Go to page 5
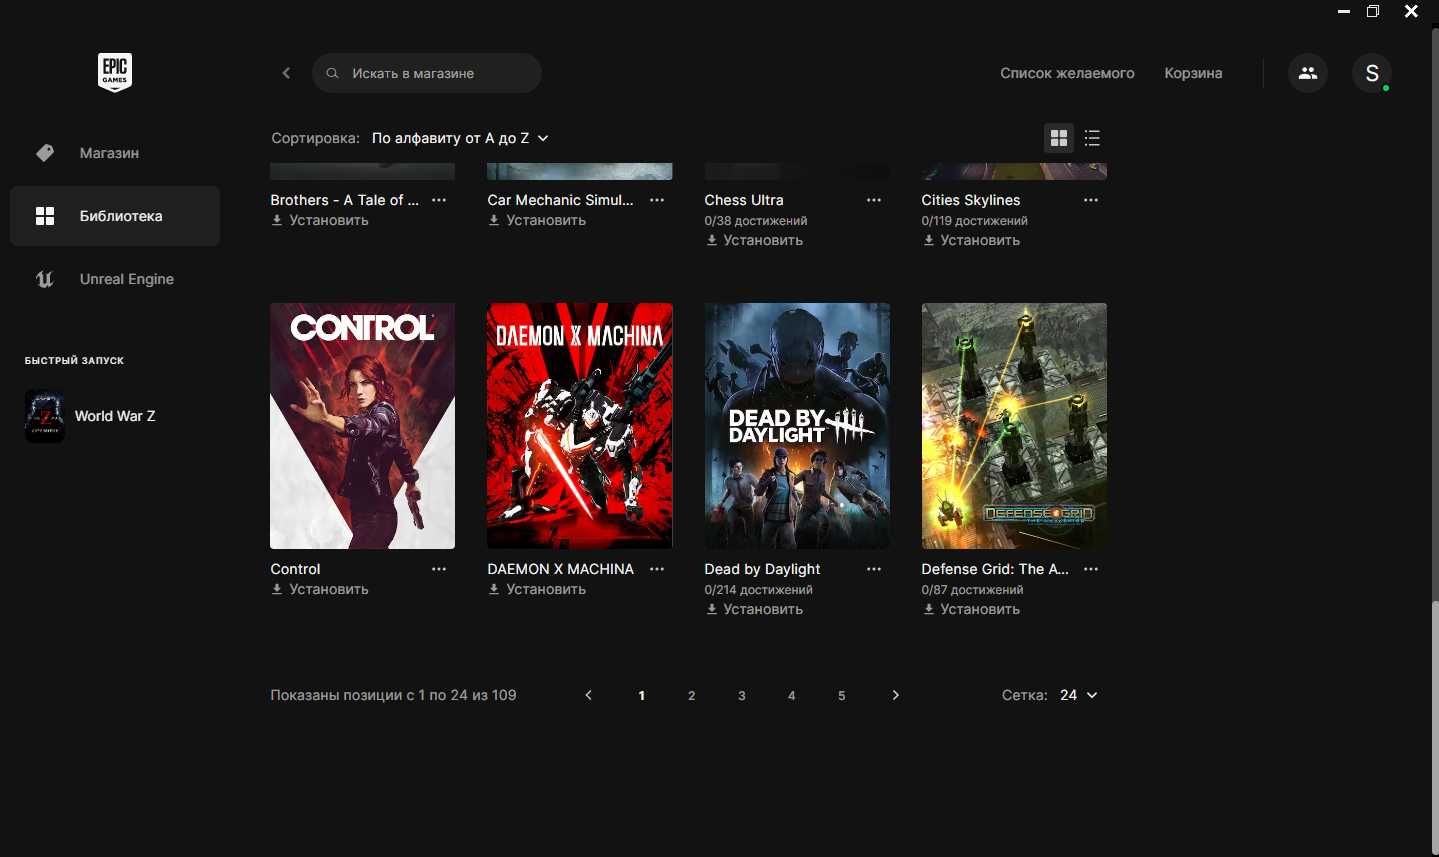 coord(841,696)
